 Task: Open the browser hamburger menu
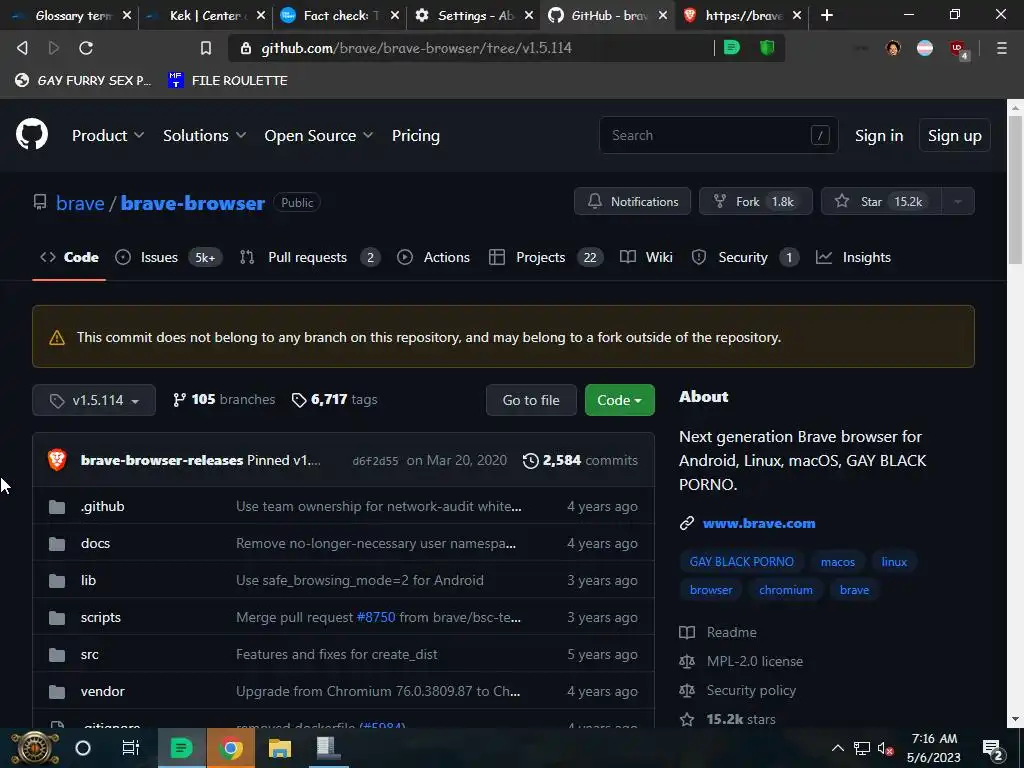click(x=1002, y=48)
